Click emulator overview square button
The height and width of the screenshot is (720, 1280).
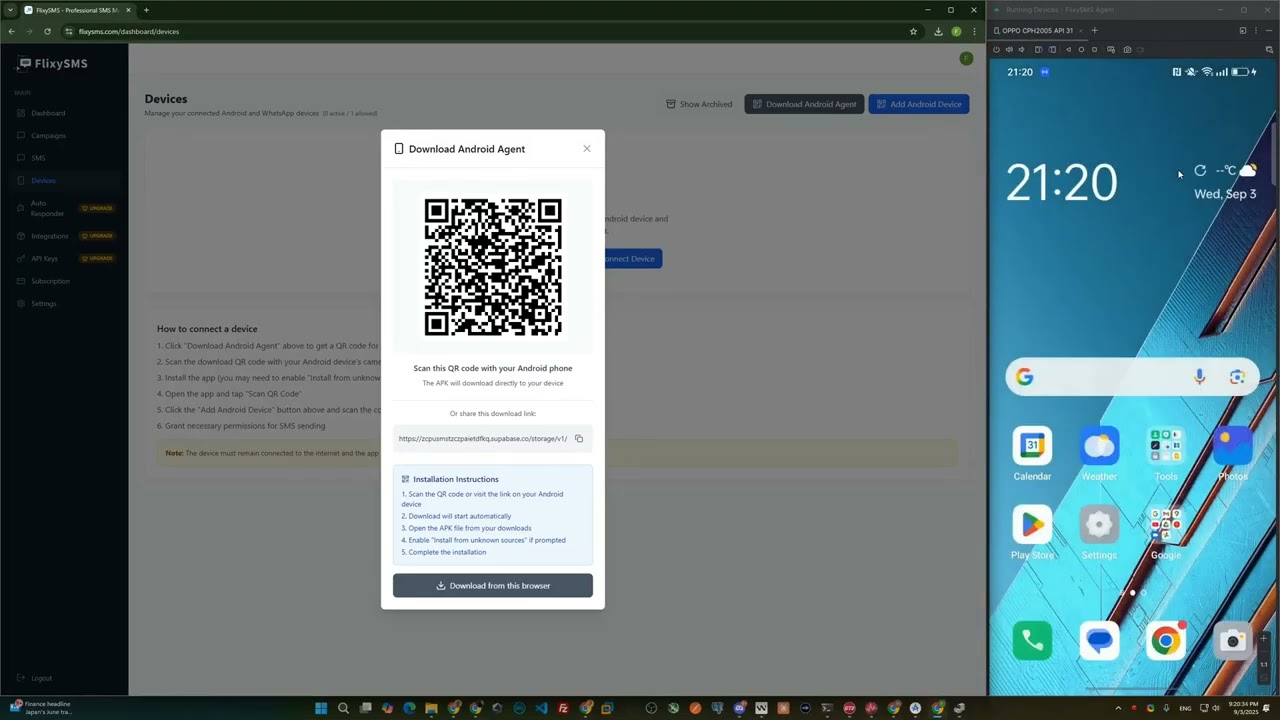point(1094,49)
